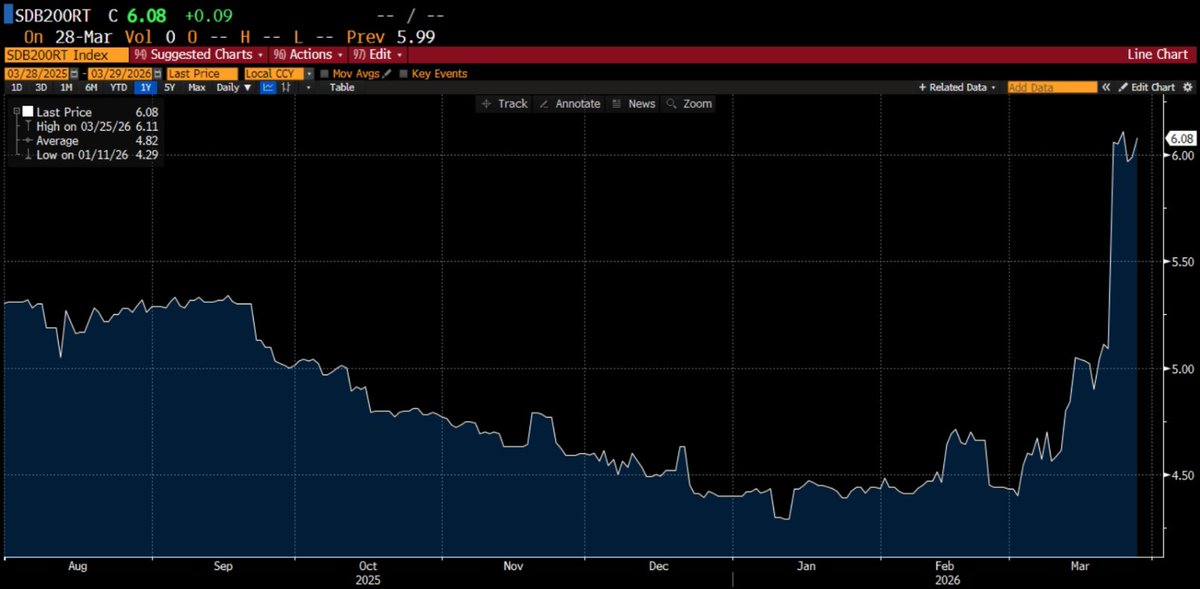Select the YTD time range
The height and width of the screenshot is (589, 1200).
click(x=118, y=88)
